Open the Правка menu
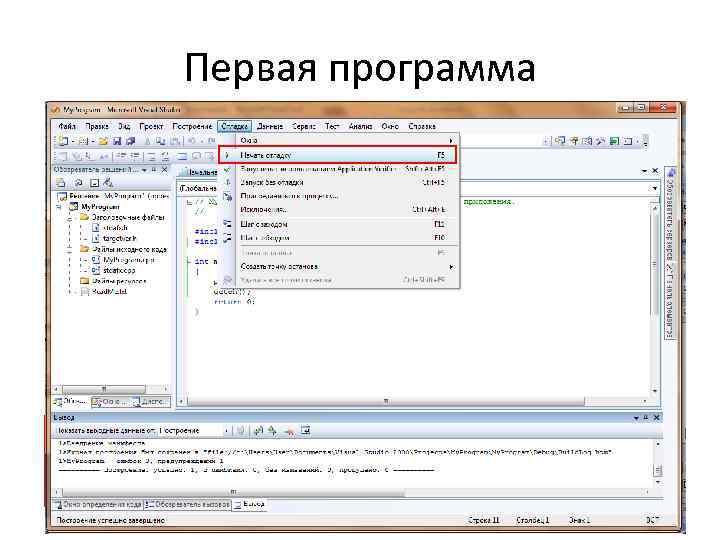 [x=96, y=126]
